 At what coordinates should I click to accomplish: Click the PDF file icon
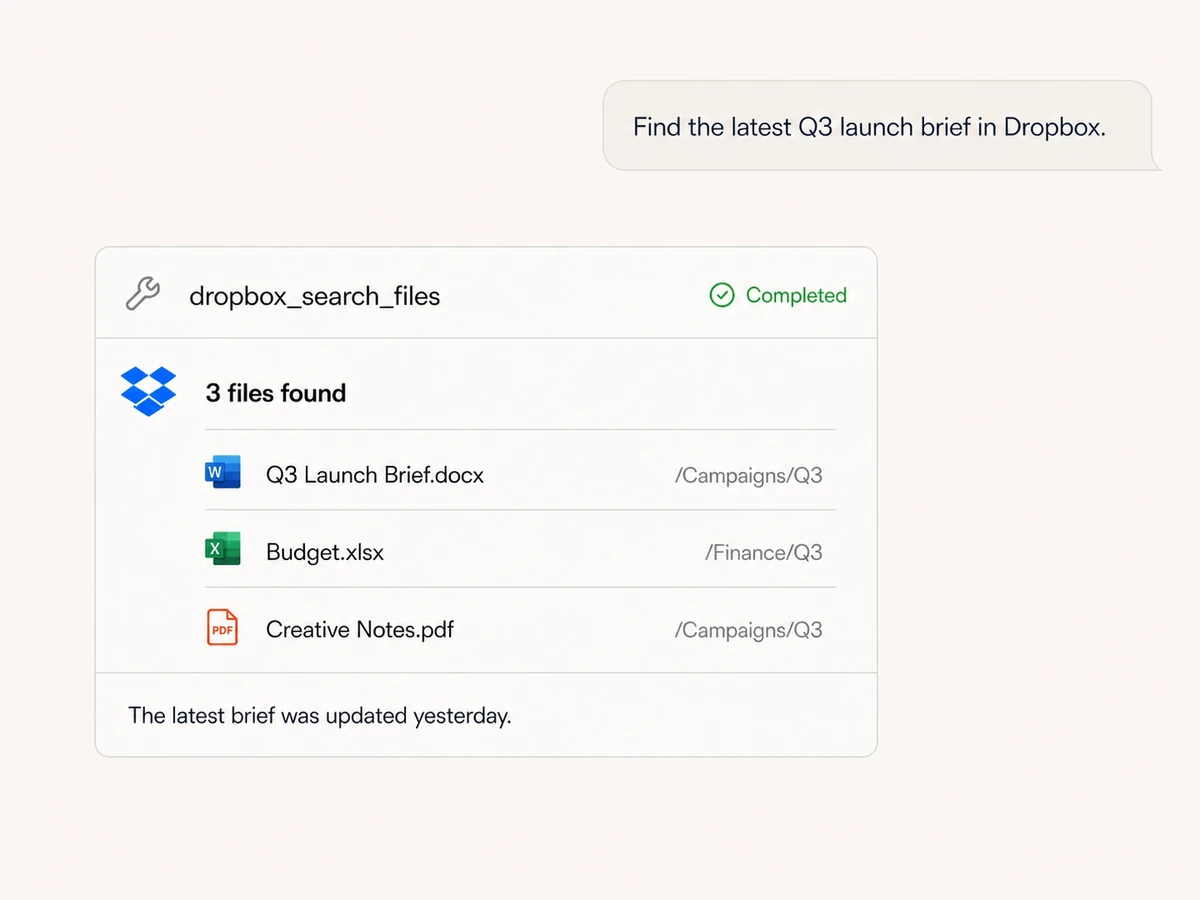(222, 628)
